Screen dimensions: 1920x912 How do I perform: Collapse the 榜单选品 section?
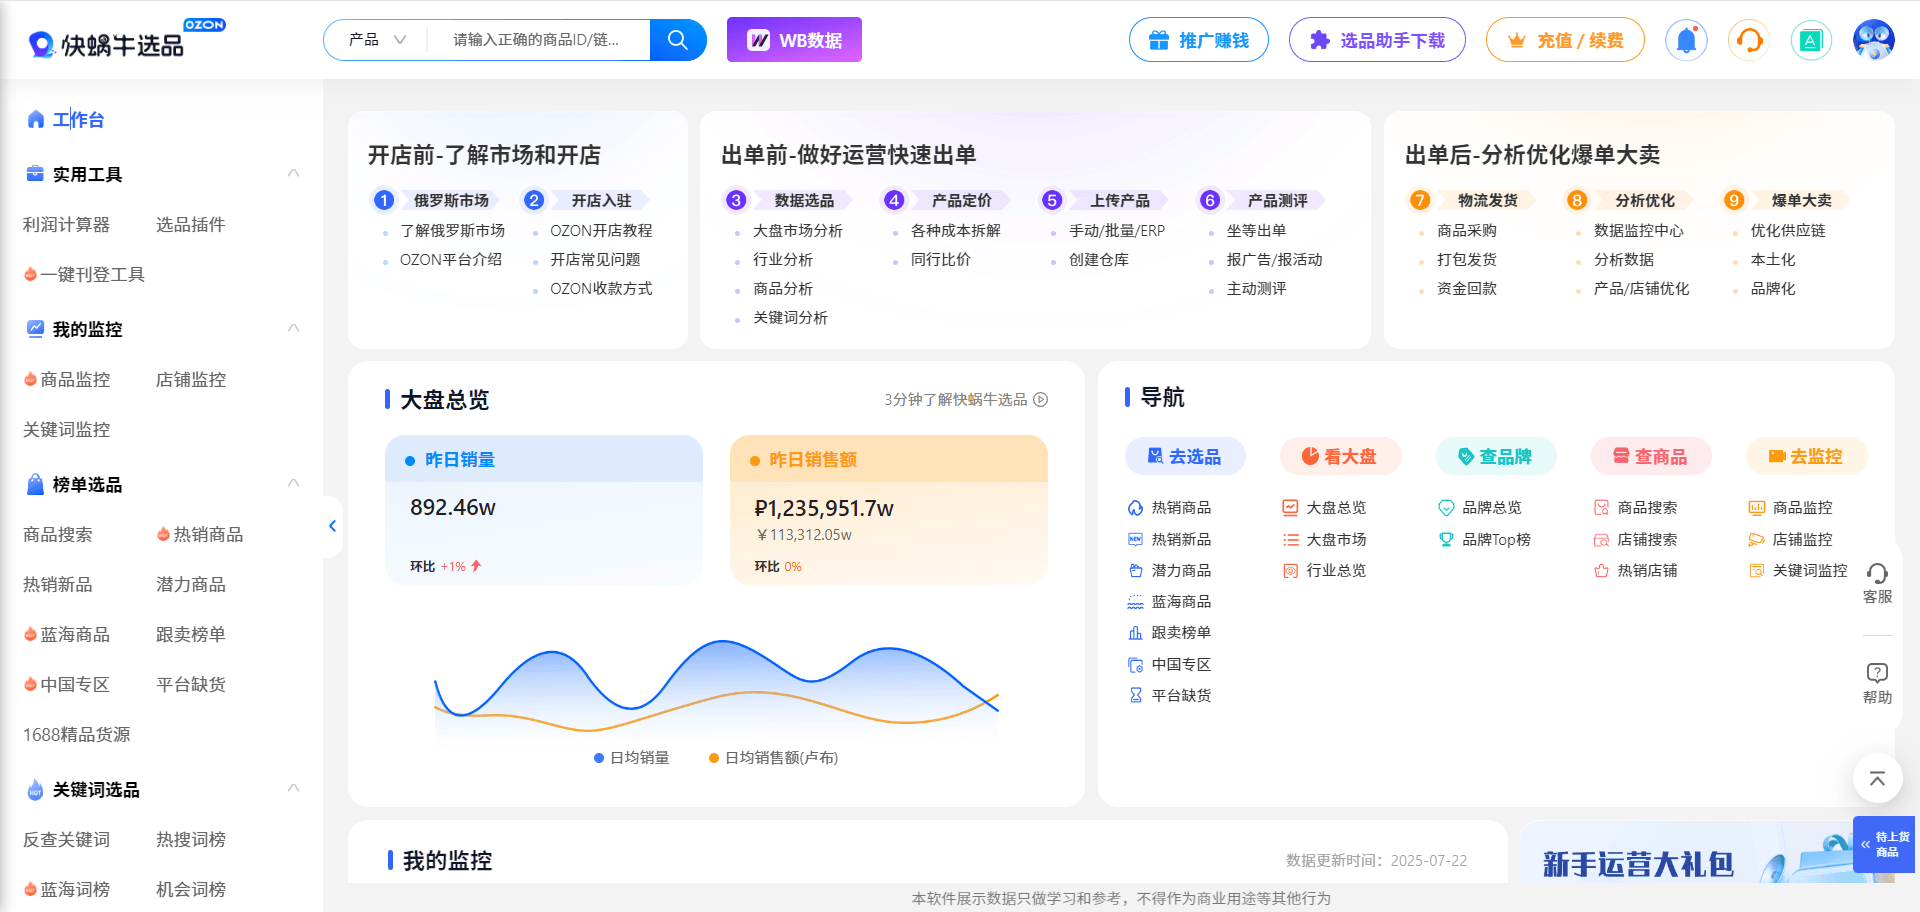(x=293, y=483)
